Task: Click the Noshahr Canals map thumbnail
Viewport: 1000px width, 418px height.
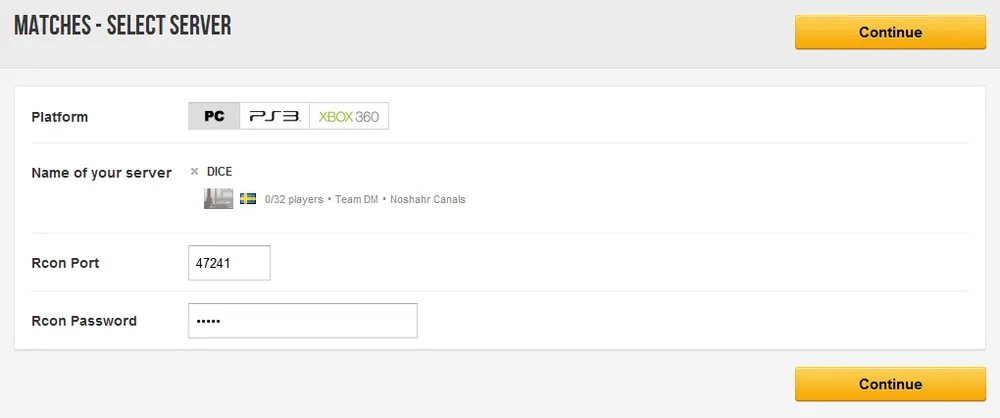Action: (218, 198)
